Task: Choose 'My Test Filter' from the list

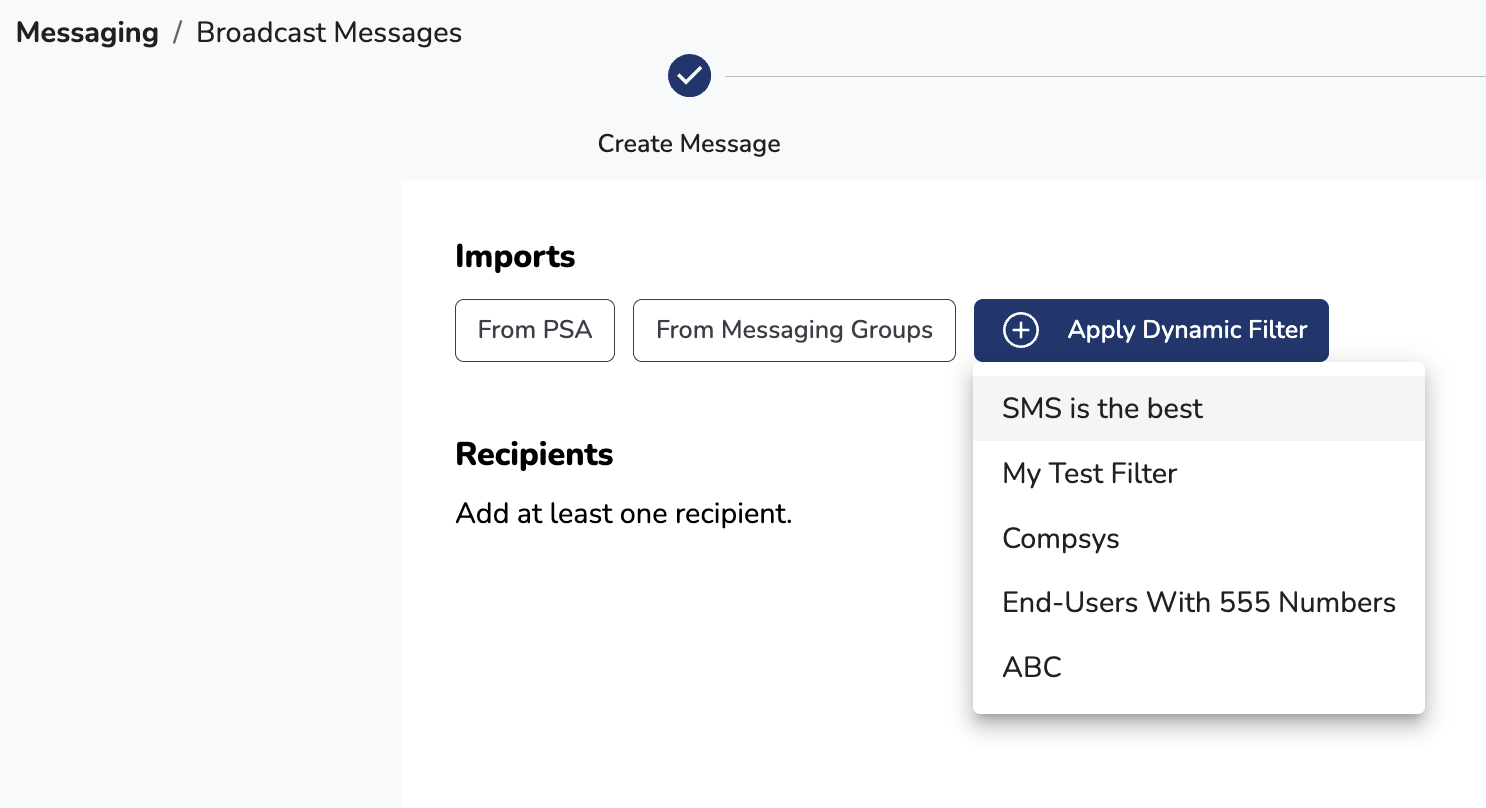Action: pos(1089,473)
